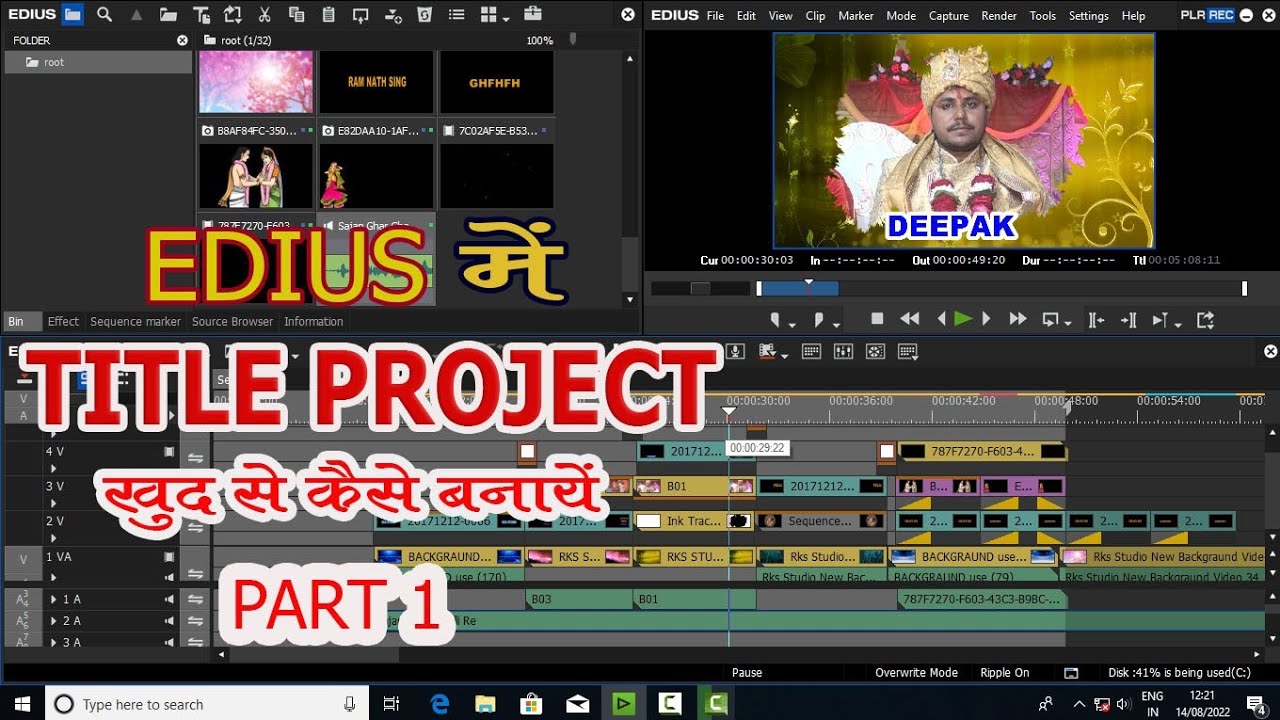The image size is (1280, 720).
Task: Click the green Play button
Action: point(963,319)
